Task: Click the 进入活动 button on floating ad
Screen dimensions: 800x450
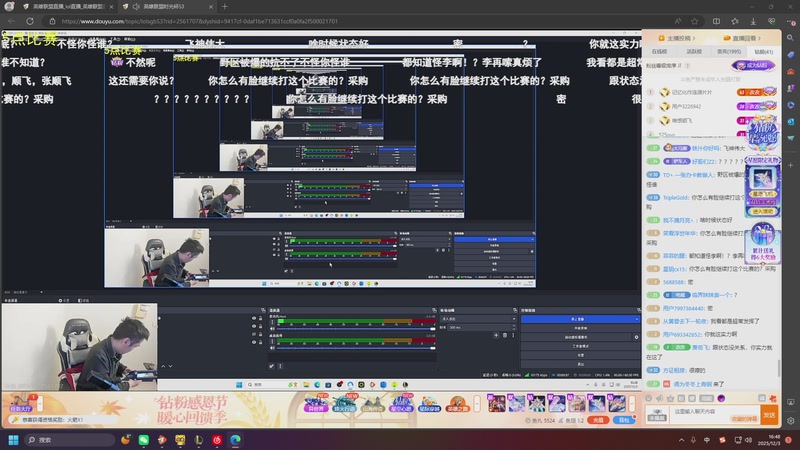Action: 762,211
